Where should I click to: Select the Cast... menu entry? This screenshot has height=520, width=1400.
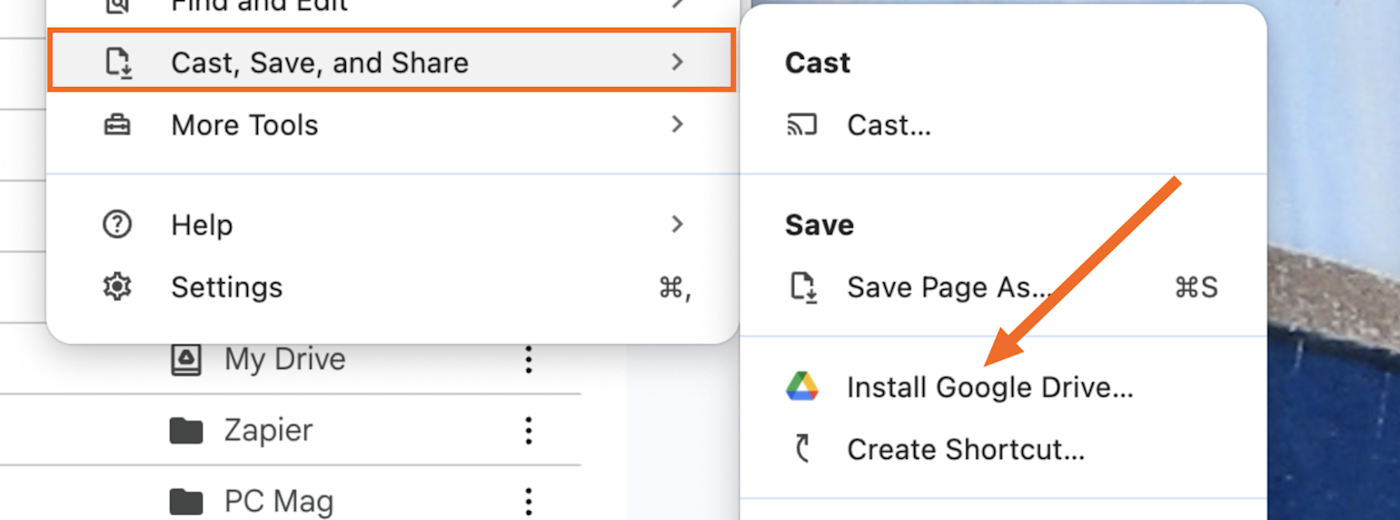coord(889,125)
